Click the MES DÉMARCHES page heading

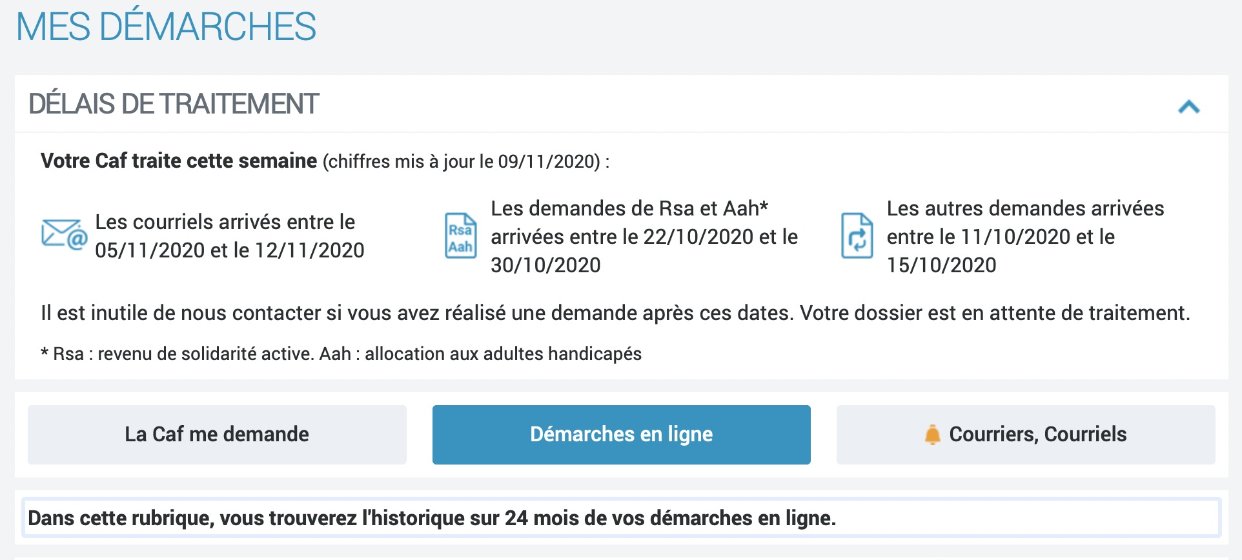[166, 26]
